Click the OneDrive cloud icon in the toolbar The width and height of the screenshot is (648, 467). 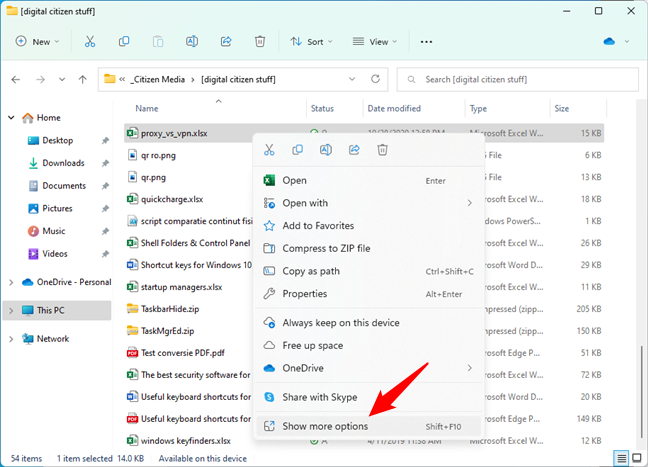(x=608, y=42)
